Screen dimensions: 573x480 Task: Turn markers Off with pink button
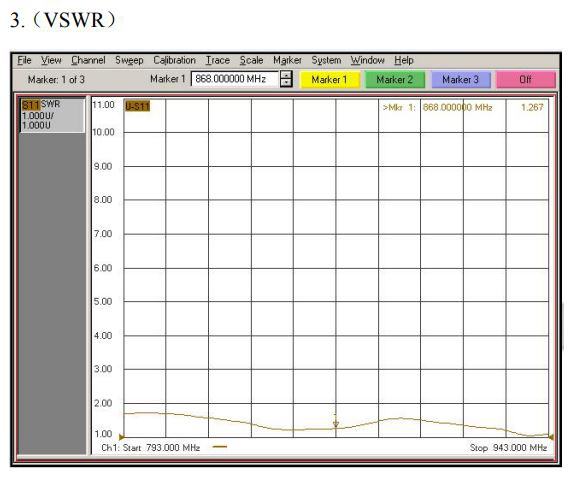525,80
